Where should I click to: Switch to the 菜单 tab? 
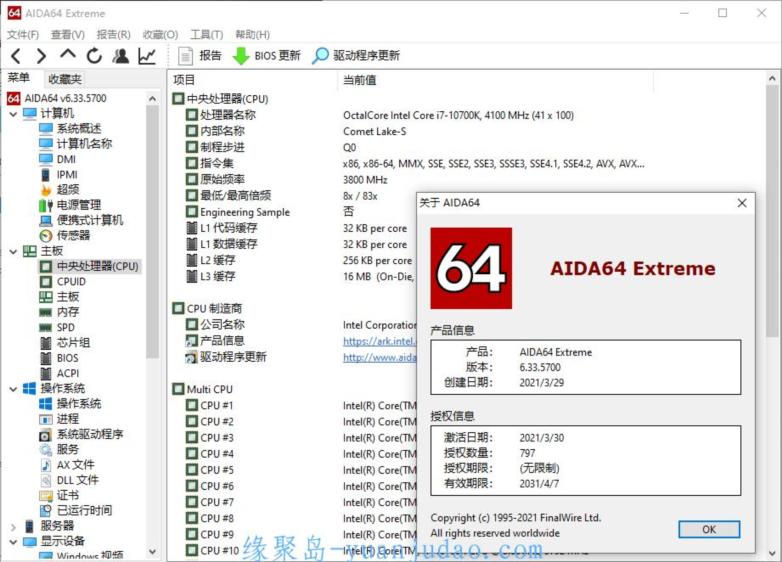coord(19,78)
